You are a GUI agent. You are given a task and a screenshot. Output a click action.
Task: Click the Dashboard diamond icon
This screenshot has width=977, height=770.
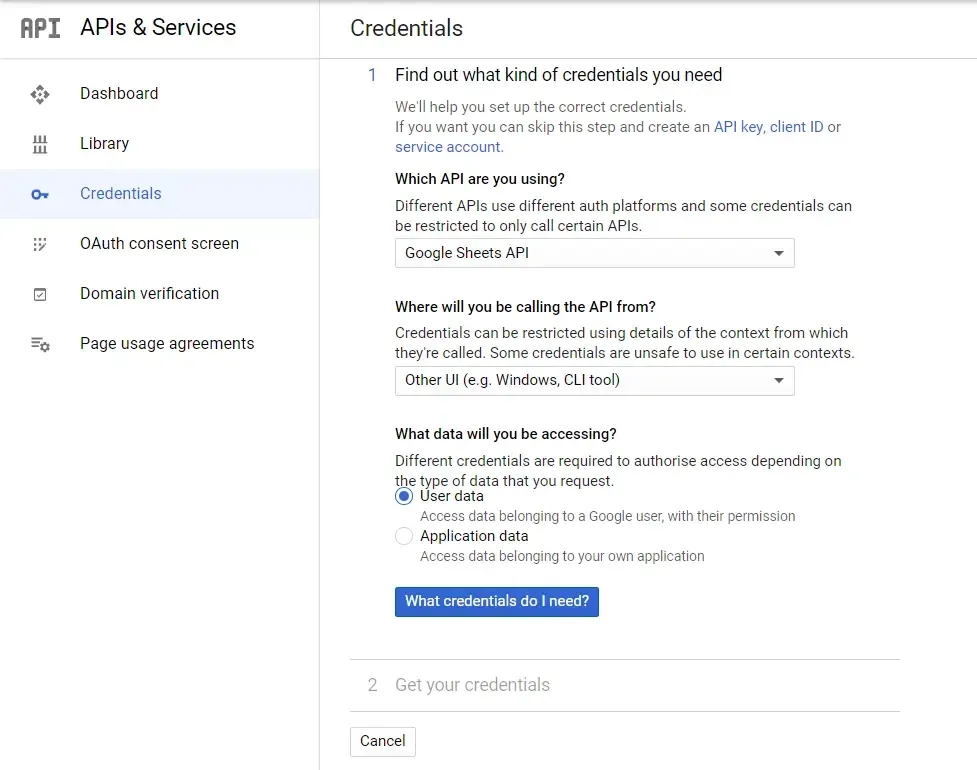tap(40, 94)
